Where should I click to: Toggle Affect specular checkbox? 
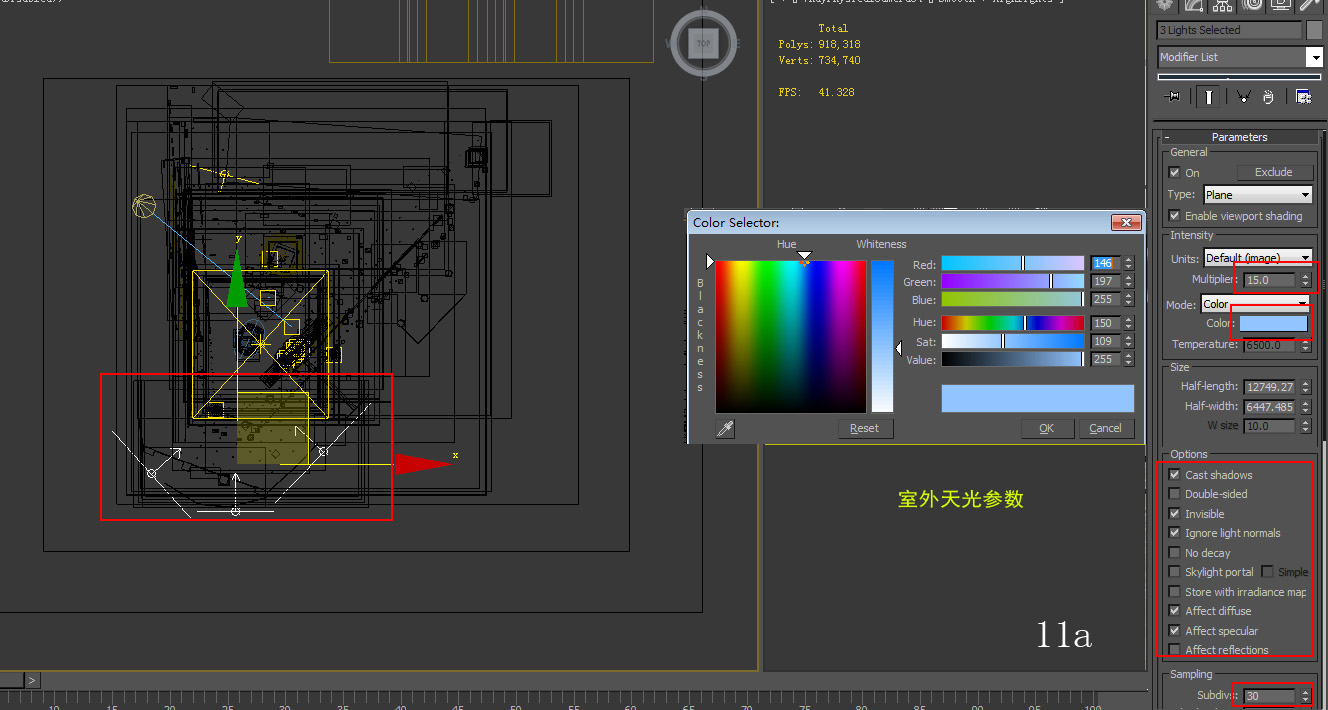point(1175,631)
